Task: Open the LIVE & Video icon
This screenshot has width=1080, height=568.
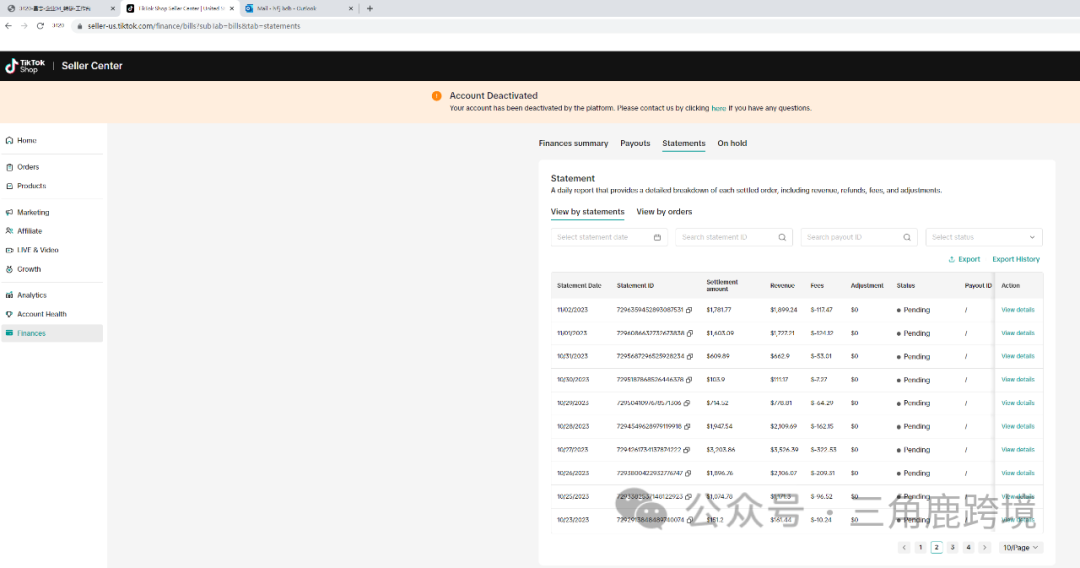Action: pos(10,250)
